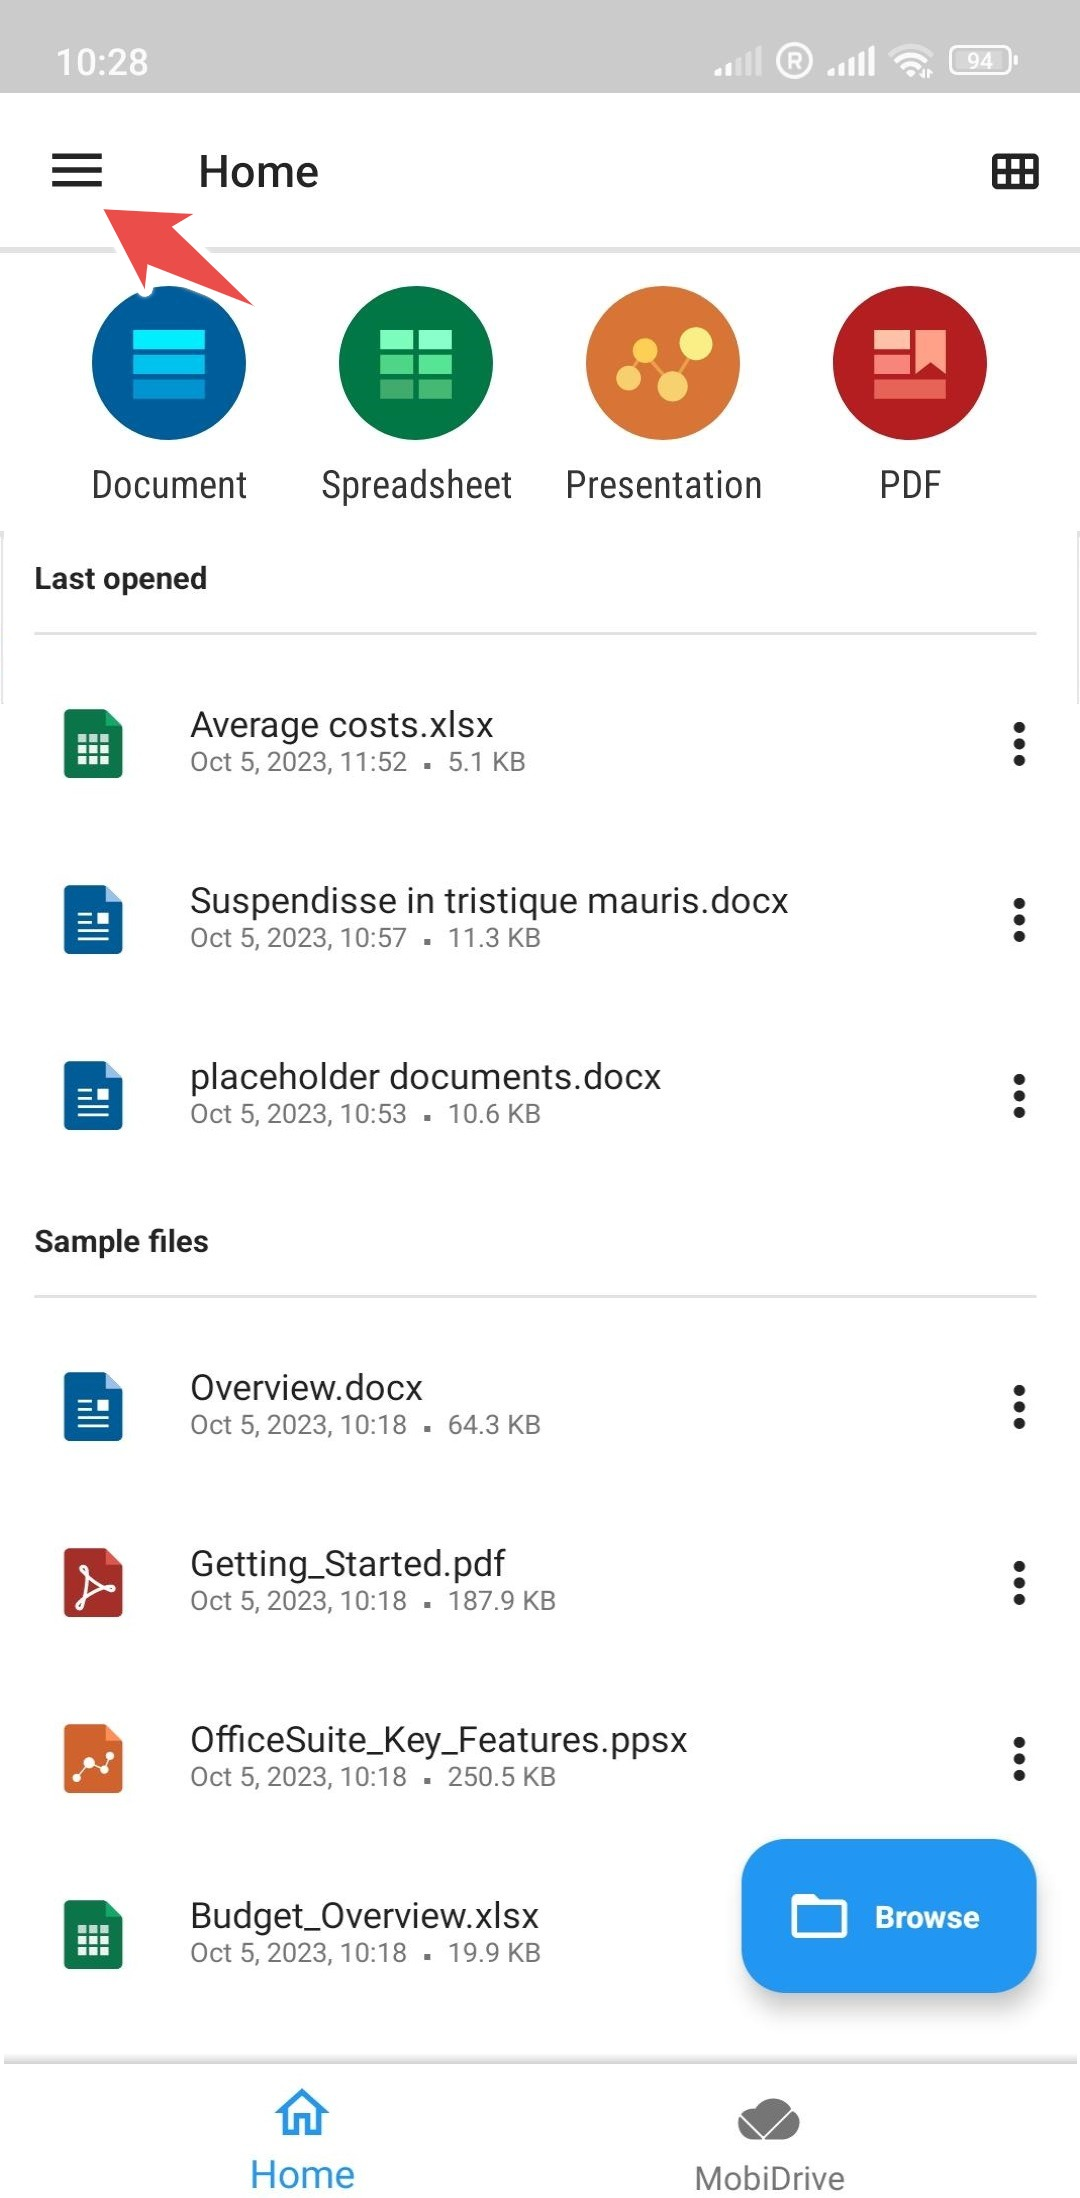1080x2198 pixels.
Task: Create a new Spreadsheet
Action: [x=416, y=363]
